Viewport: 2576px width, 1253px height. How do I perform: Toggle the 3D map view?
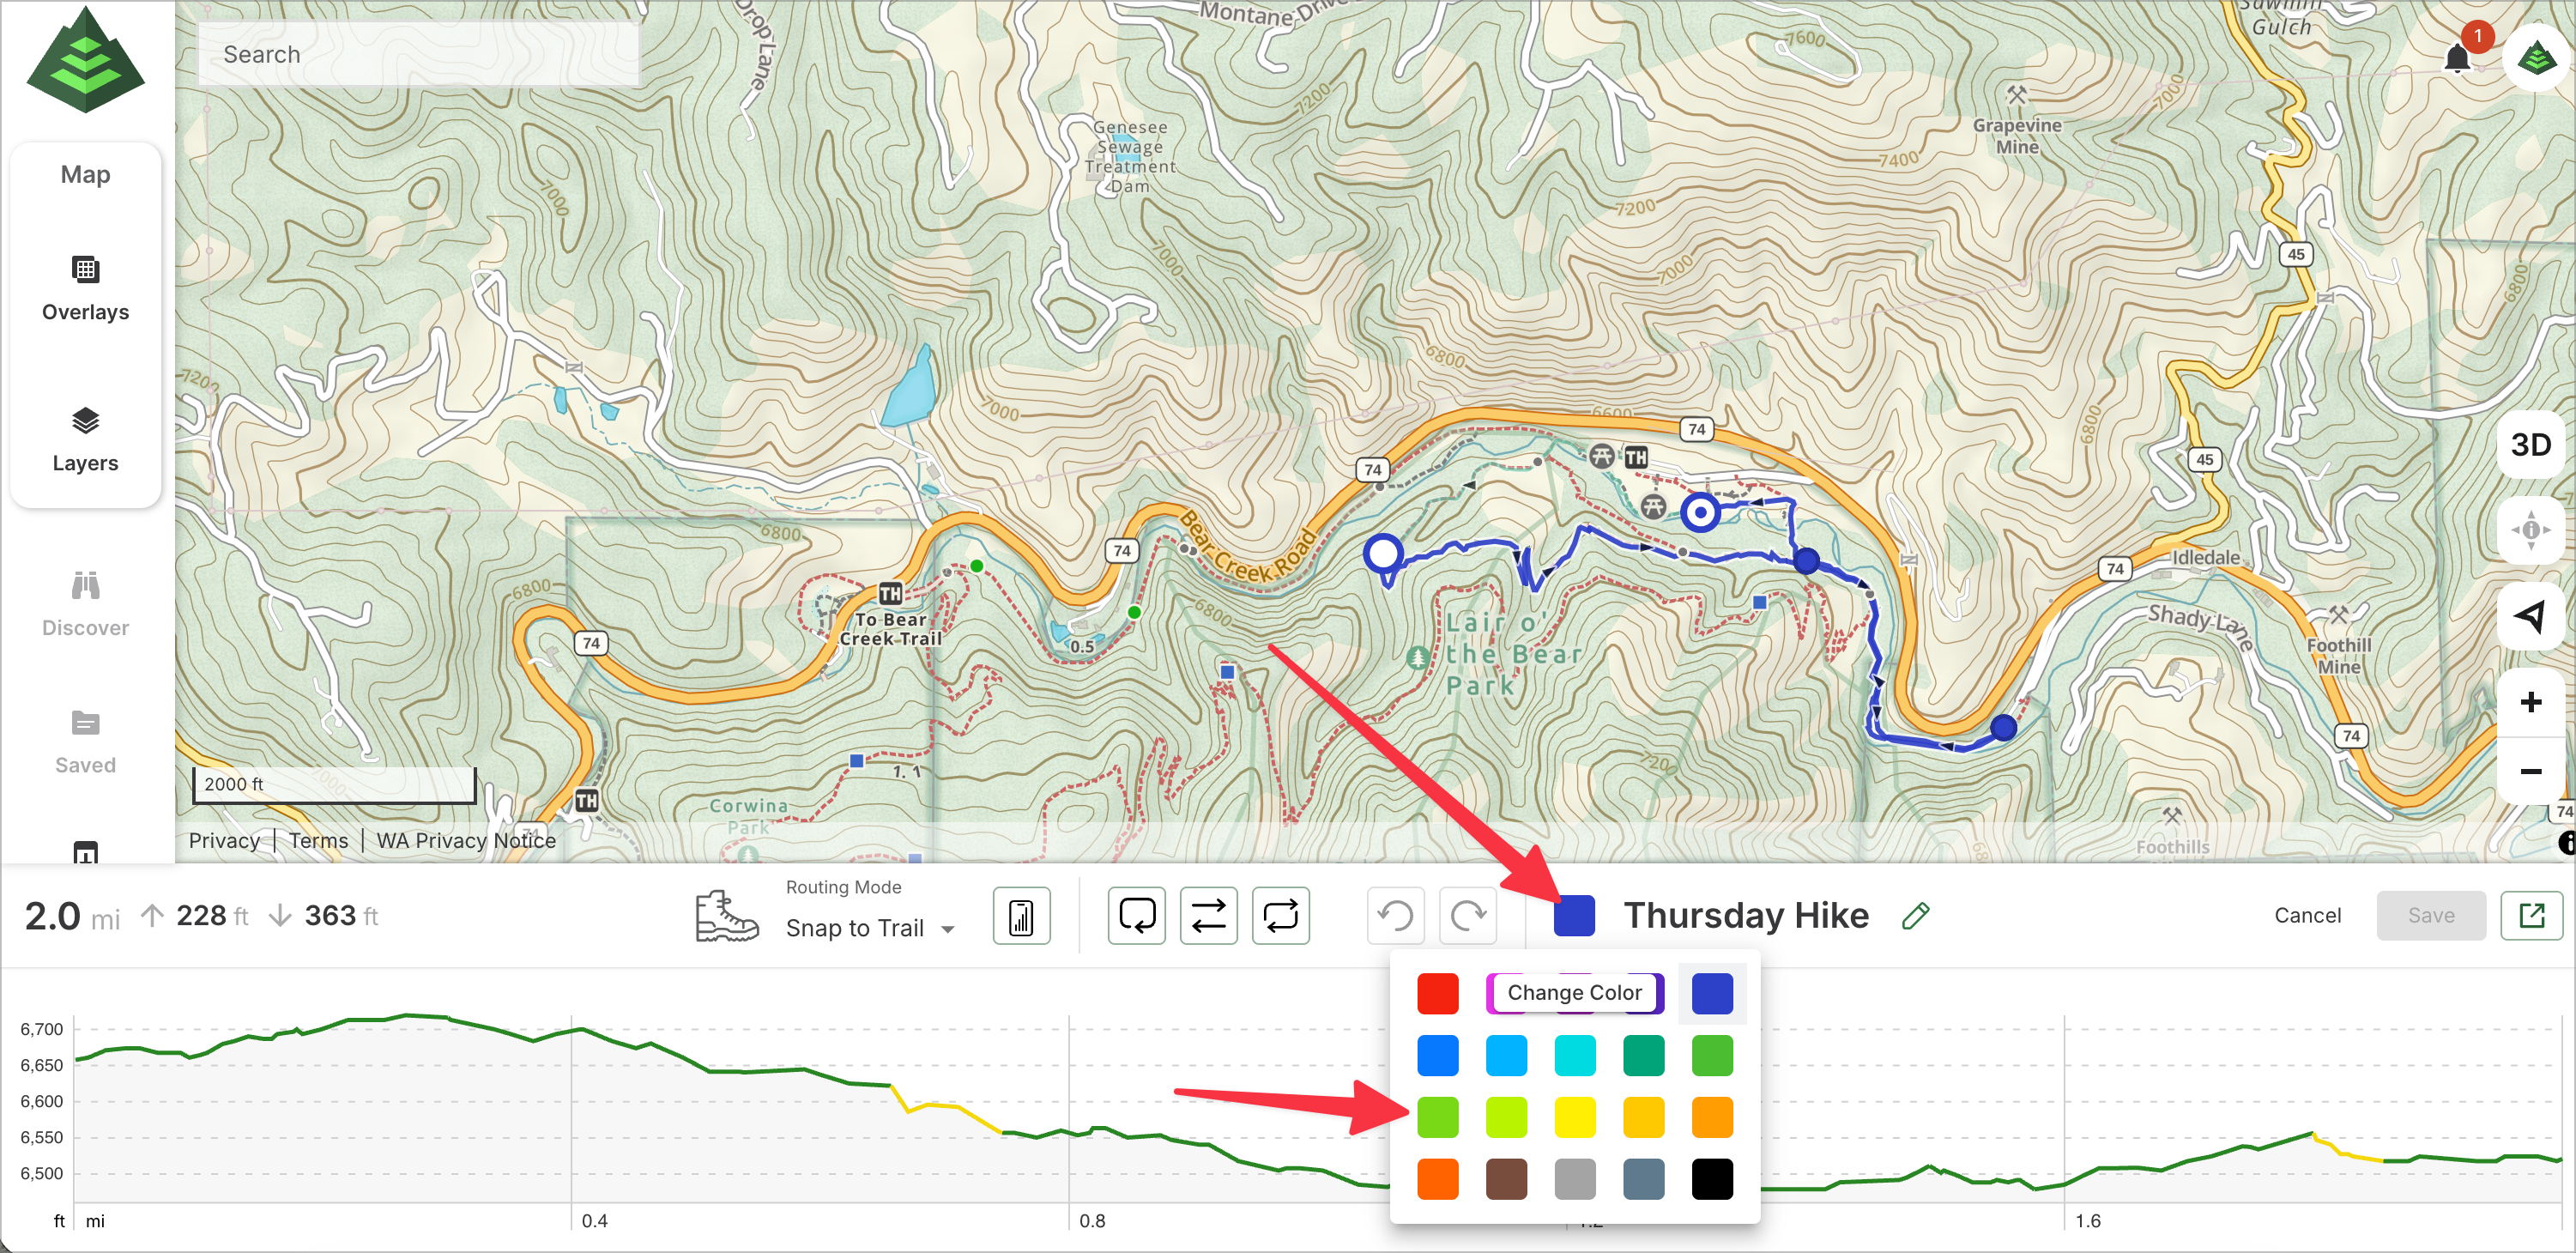point(2530,445)
